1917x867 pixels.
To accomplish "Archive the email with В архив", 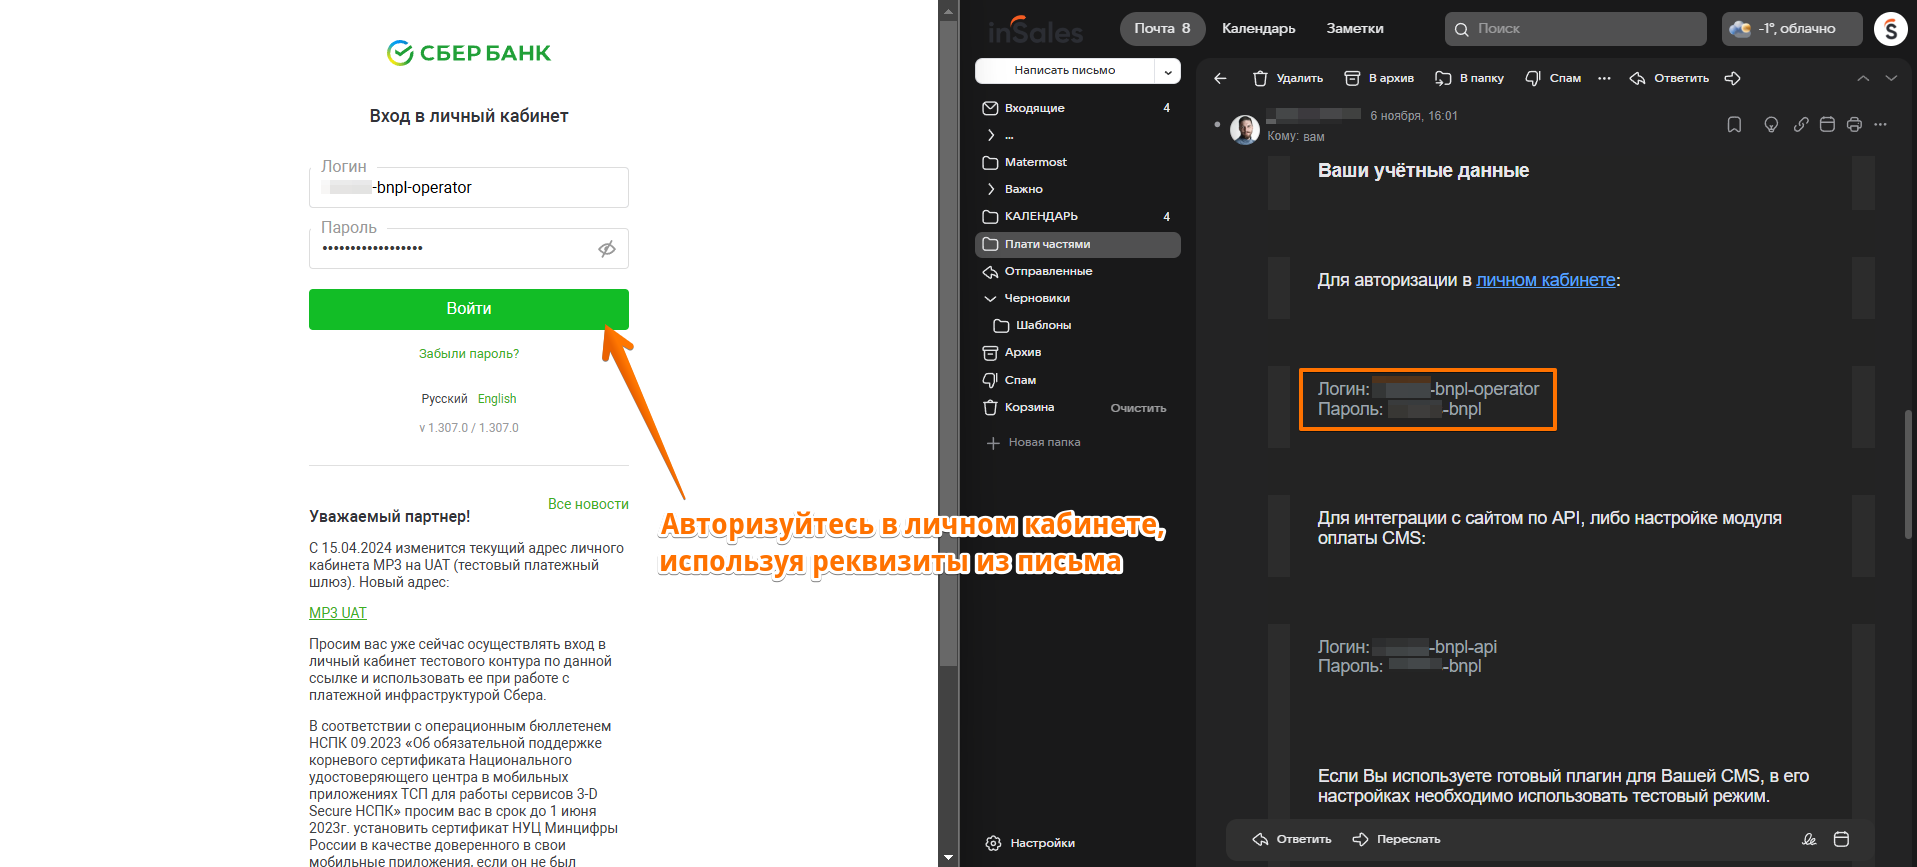I will [1379, 78].
